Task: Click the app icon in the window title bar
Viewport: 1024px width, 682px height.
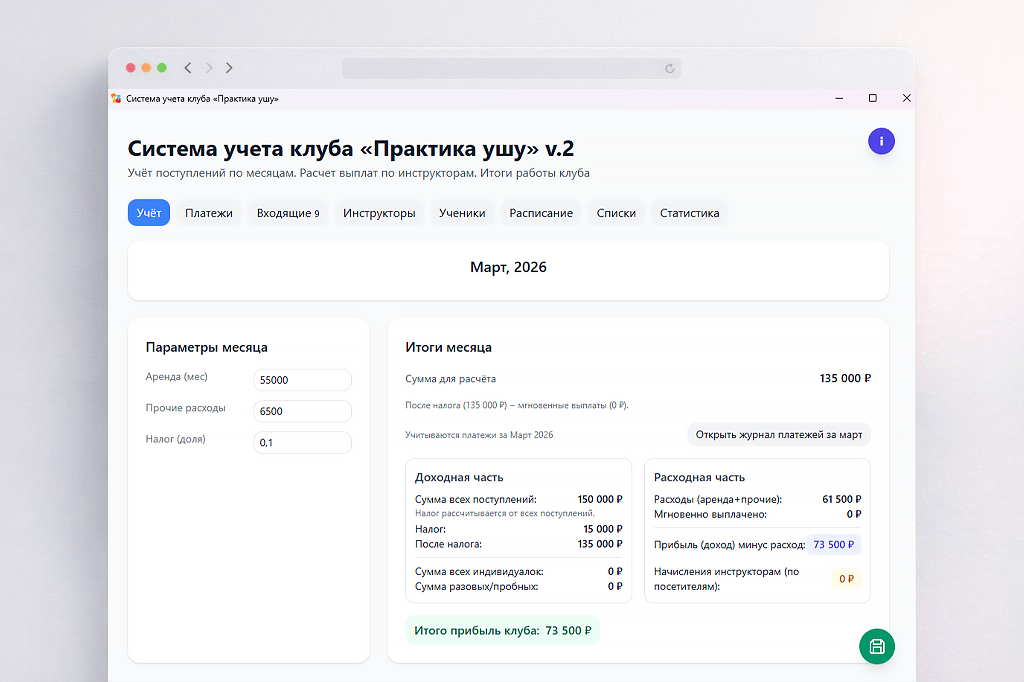Action: pos(118,99)
